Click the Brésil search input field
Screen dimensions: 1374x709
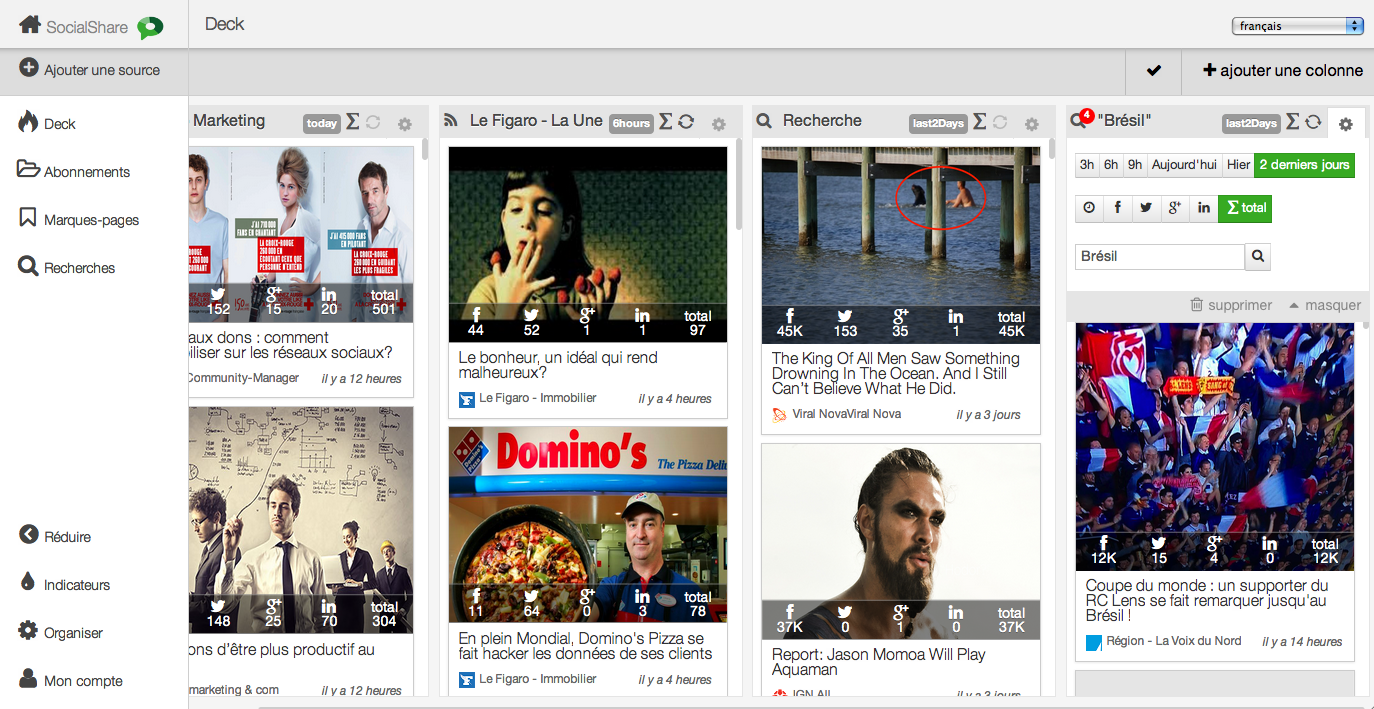pyautogui.click(x=1160, y=257)
